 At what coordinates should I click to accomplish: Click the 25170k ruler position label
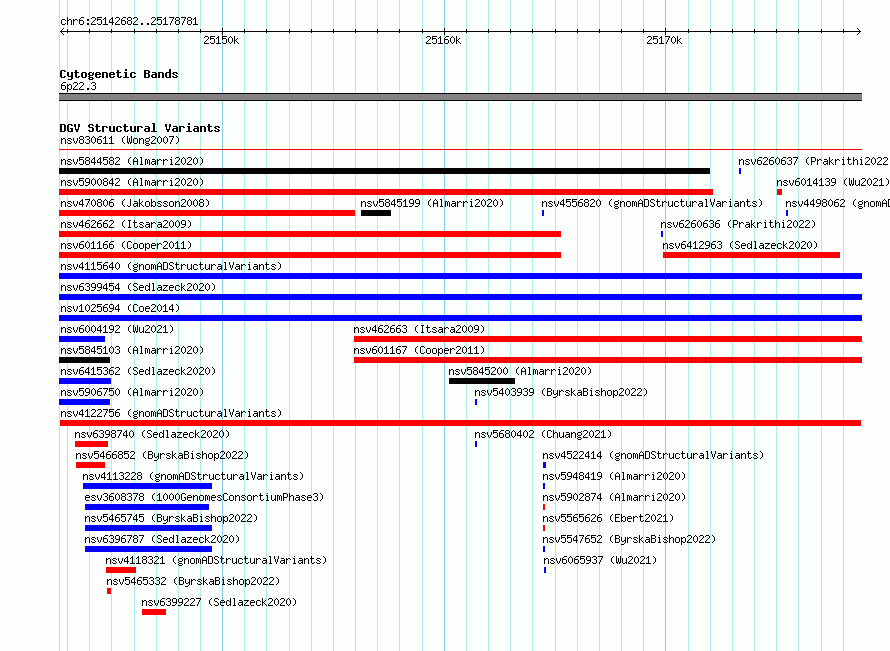(664, 40)
